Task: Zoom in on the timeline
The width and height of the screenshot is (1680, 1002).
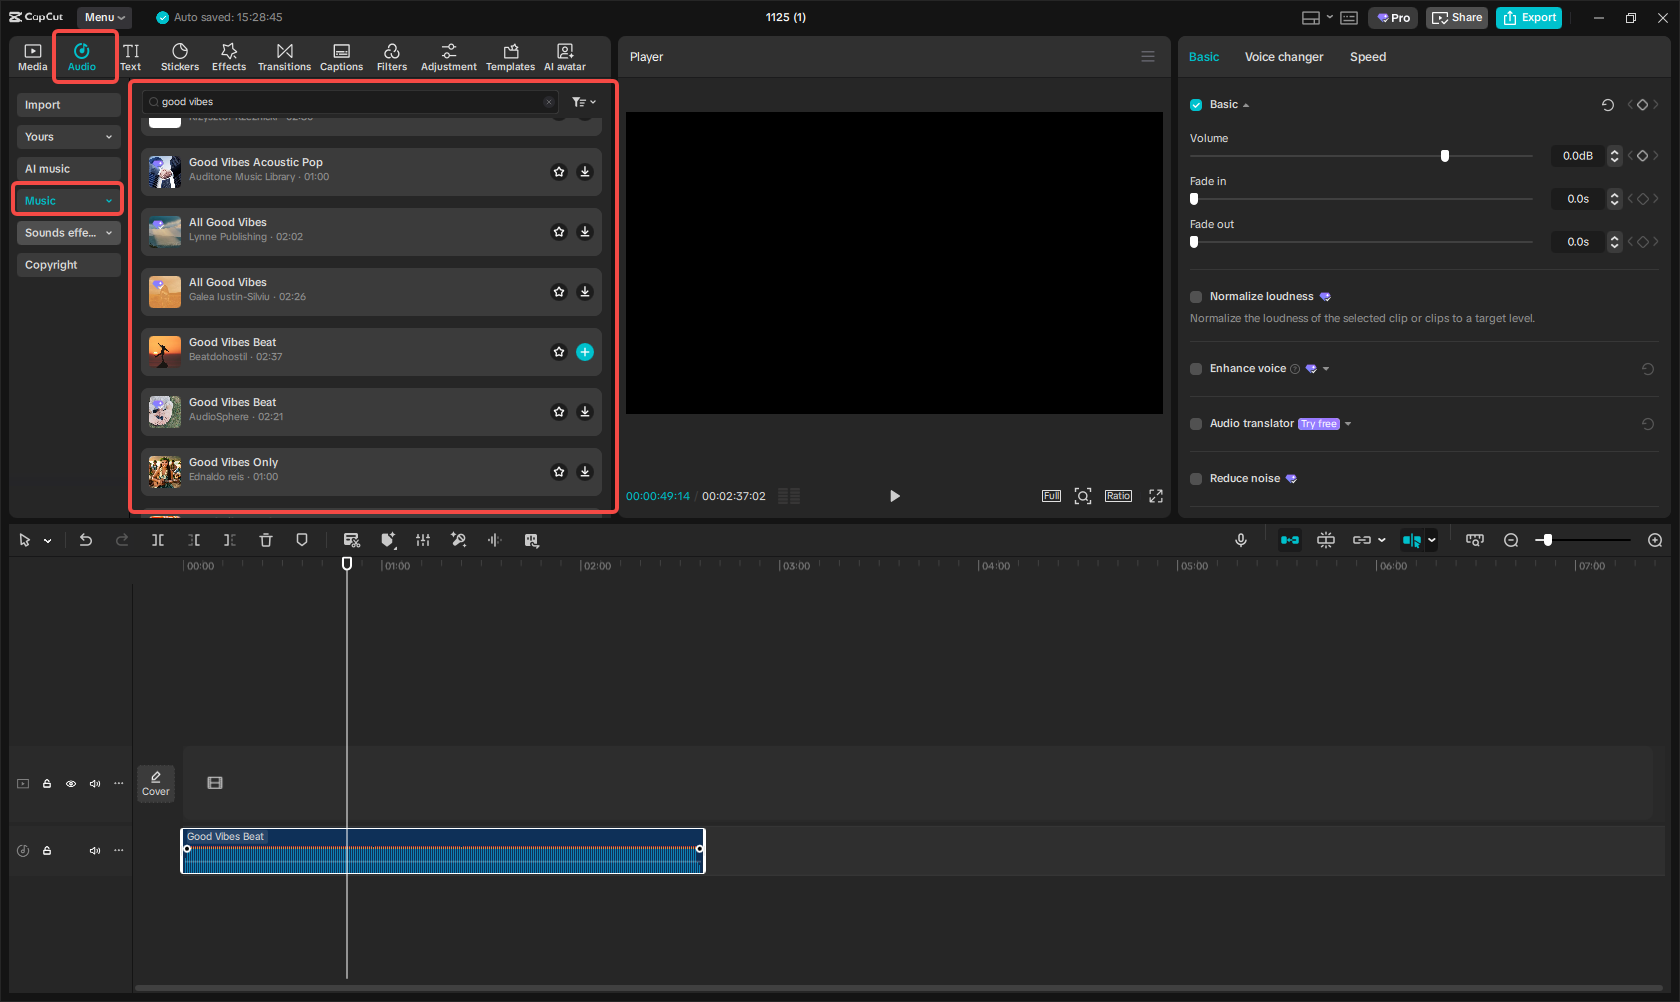Action: pyautogui.click(x=1655, y=540)
